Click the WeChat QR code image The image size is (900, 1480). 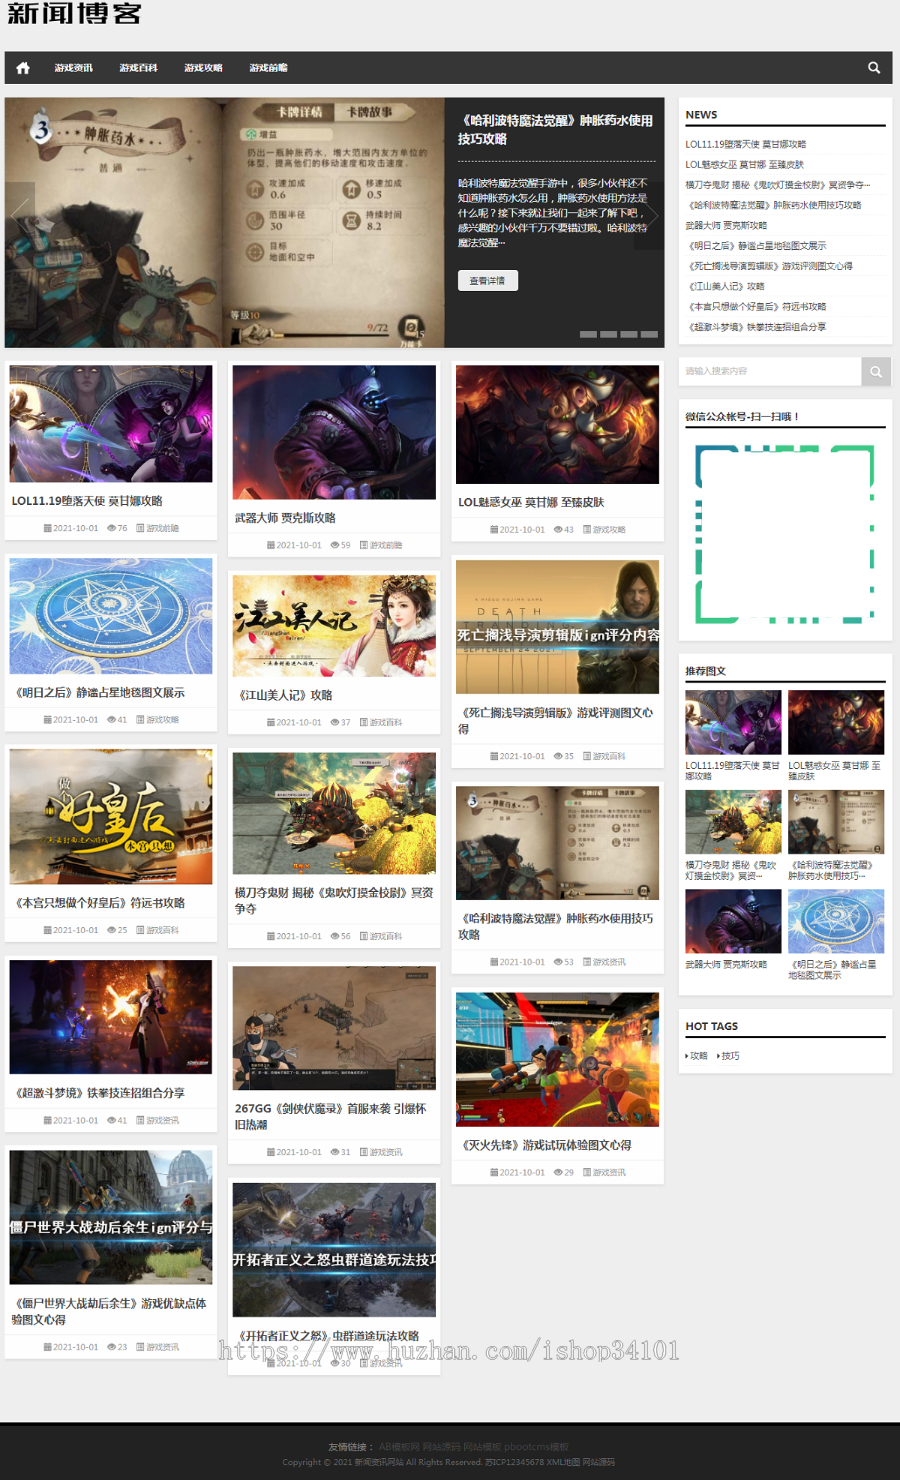tap(785, 533)
